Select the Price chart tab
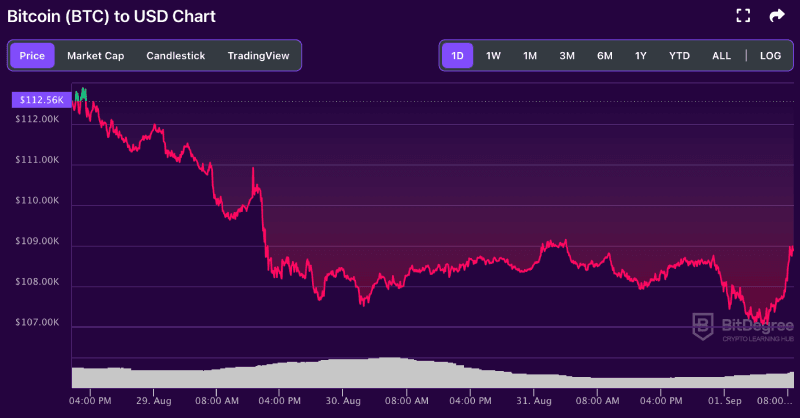The width and height of the screenshot is (800, 418). pyautogui.click(x=32, y=56)
